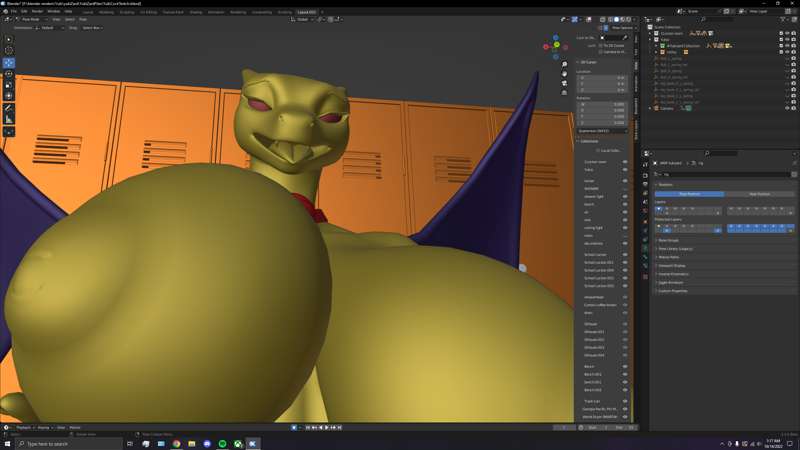Switch to the Animation workspace tab

216,12
